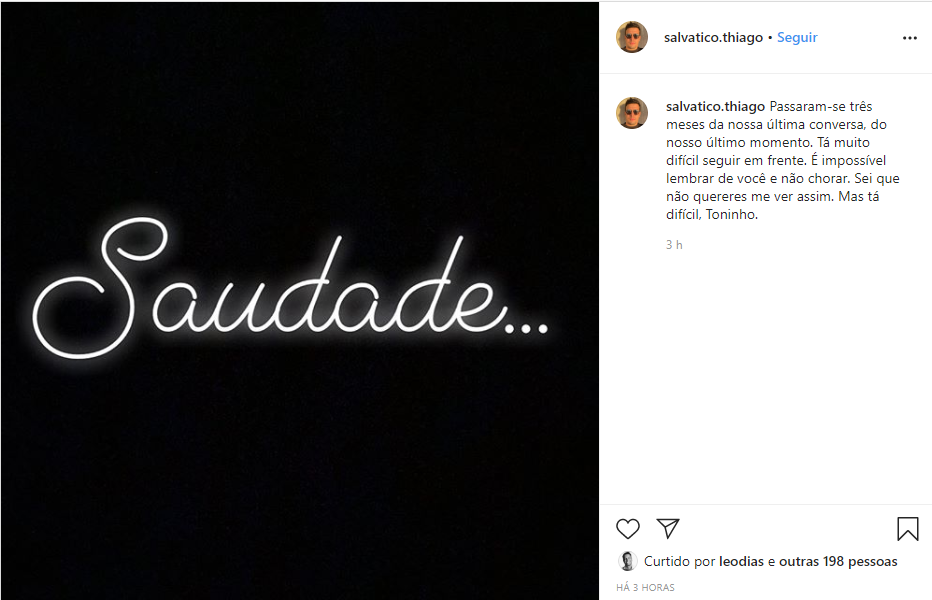Follow the account via Seguir
The image size is (932, 600).
coord(797,37)
